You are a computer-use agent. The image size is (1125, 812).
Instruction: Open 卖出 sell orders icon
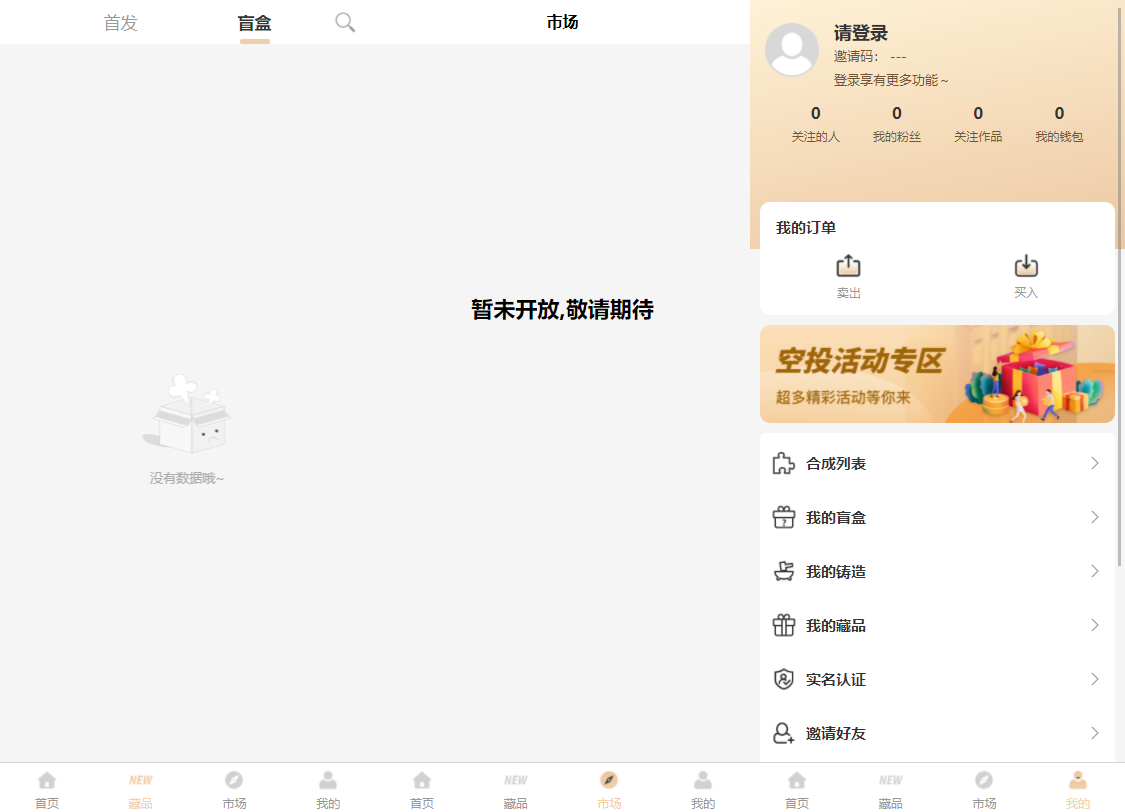coord(848,266)
